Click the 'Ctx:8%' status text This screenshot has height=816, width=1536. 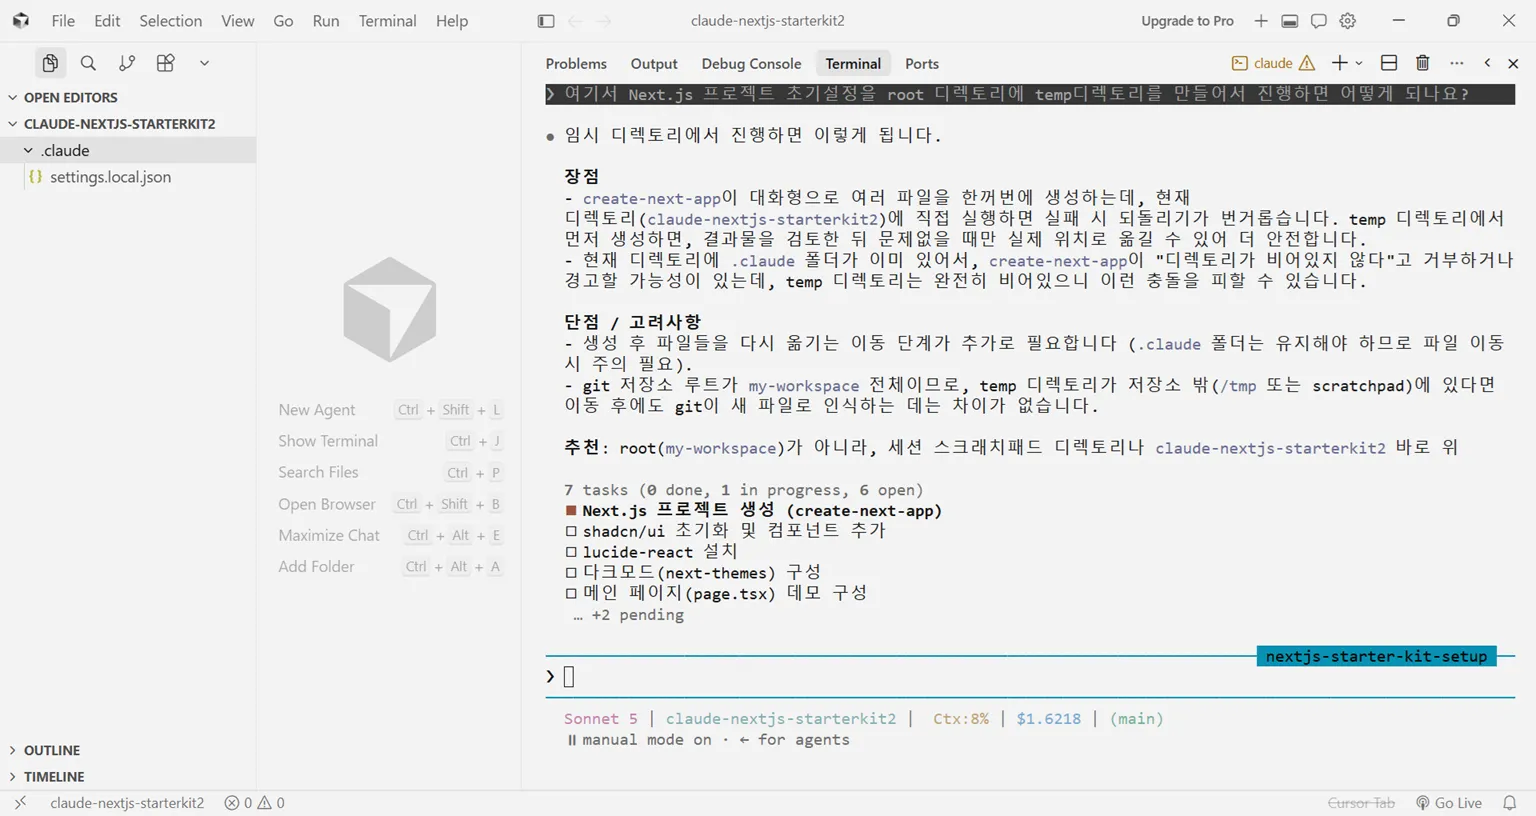[x=960, y=718]
